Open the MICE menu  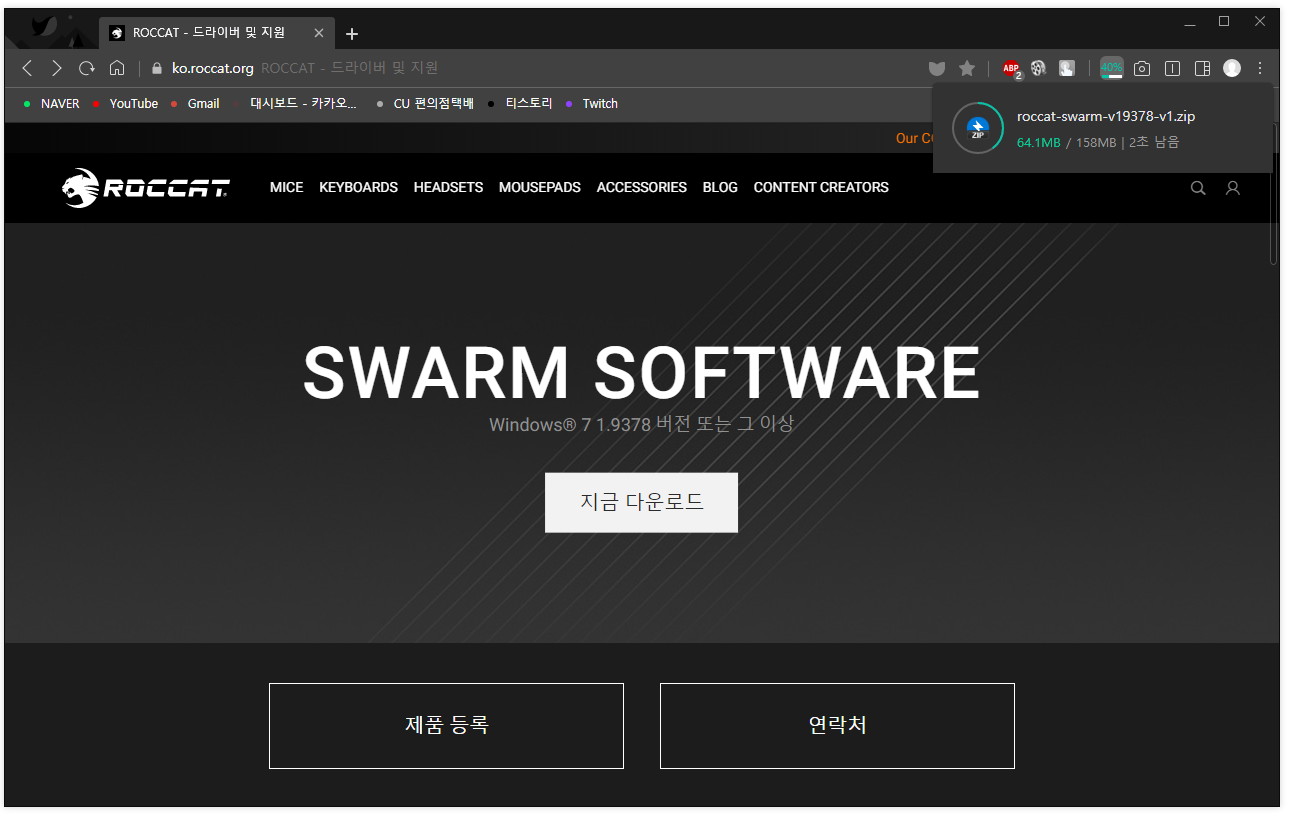(286, 187)
